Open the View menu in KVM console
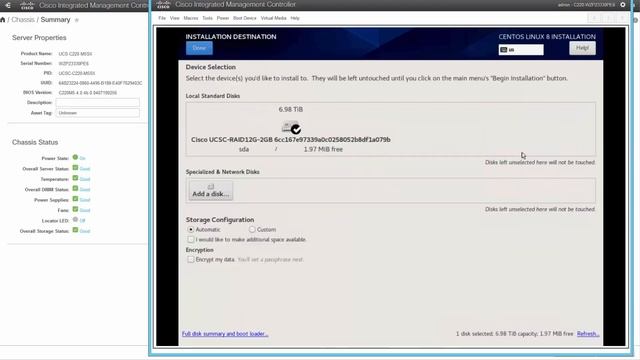The width and height of the screenshot is (640, 360). [175, 18]
